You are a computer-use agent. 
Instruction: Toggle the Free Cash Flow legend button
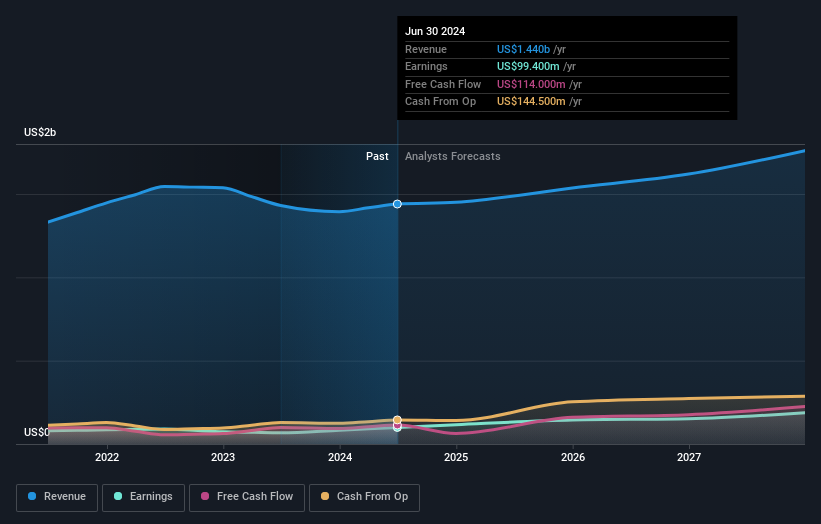coord(247,497)
